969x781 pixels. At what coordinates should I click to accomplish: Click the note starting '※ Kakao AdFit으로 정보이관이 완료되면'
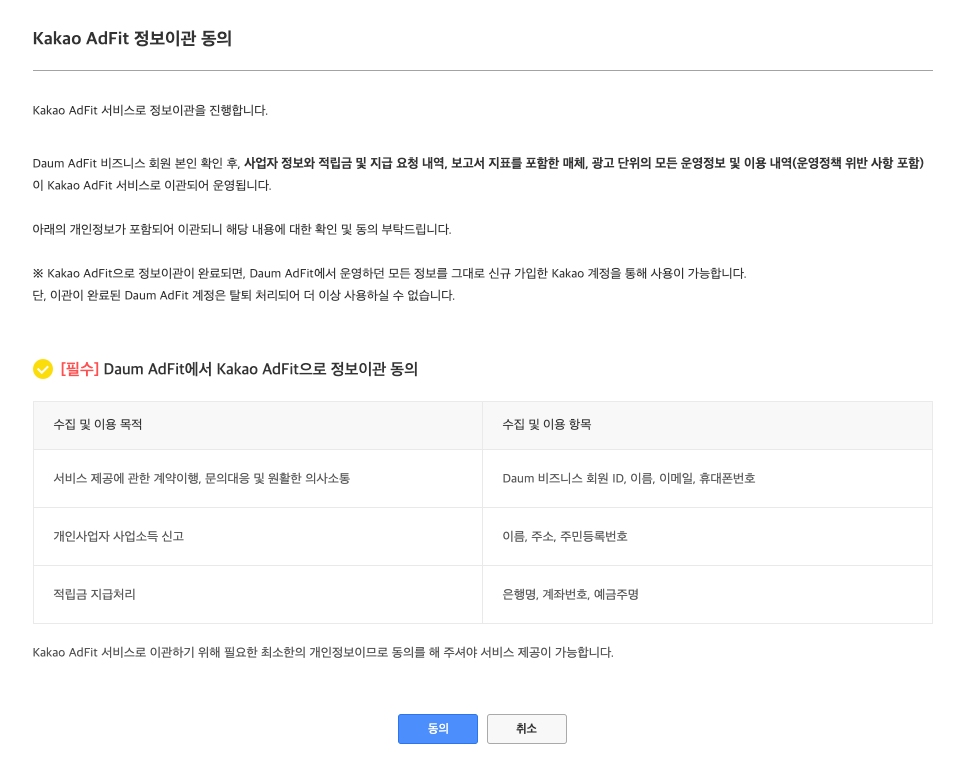pos(389,273)
